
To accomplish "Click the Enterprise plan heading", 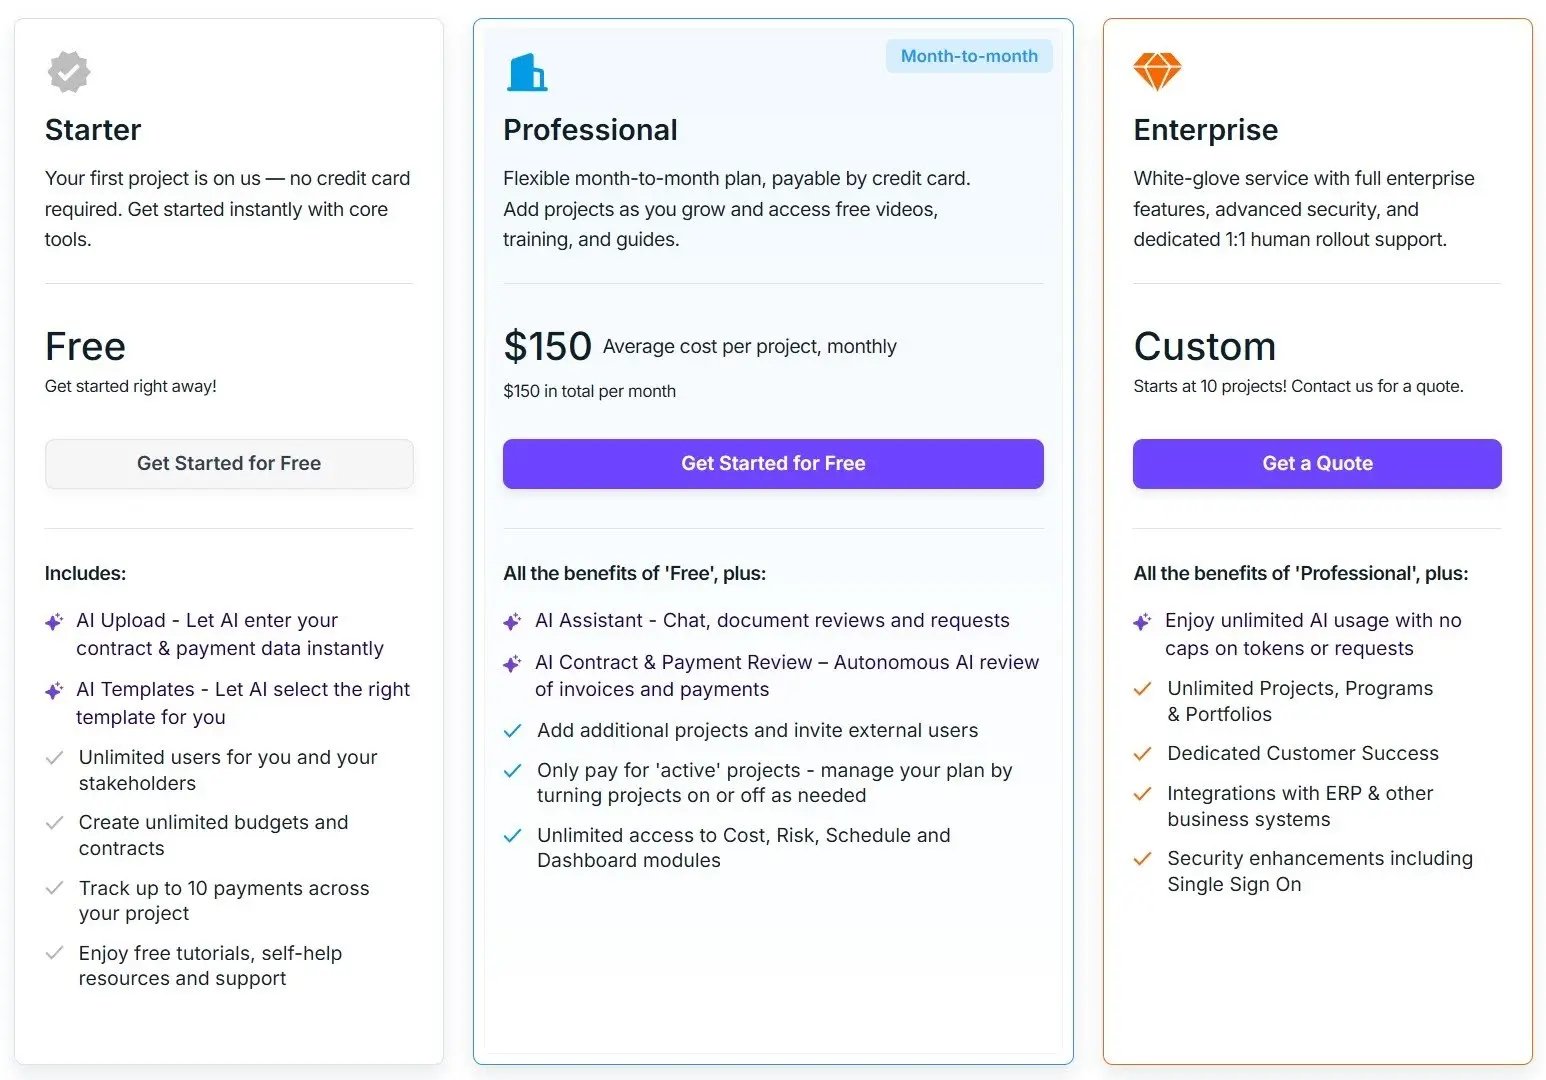I will (x=1205, y=130).
